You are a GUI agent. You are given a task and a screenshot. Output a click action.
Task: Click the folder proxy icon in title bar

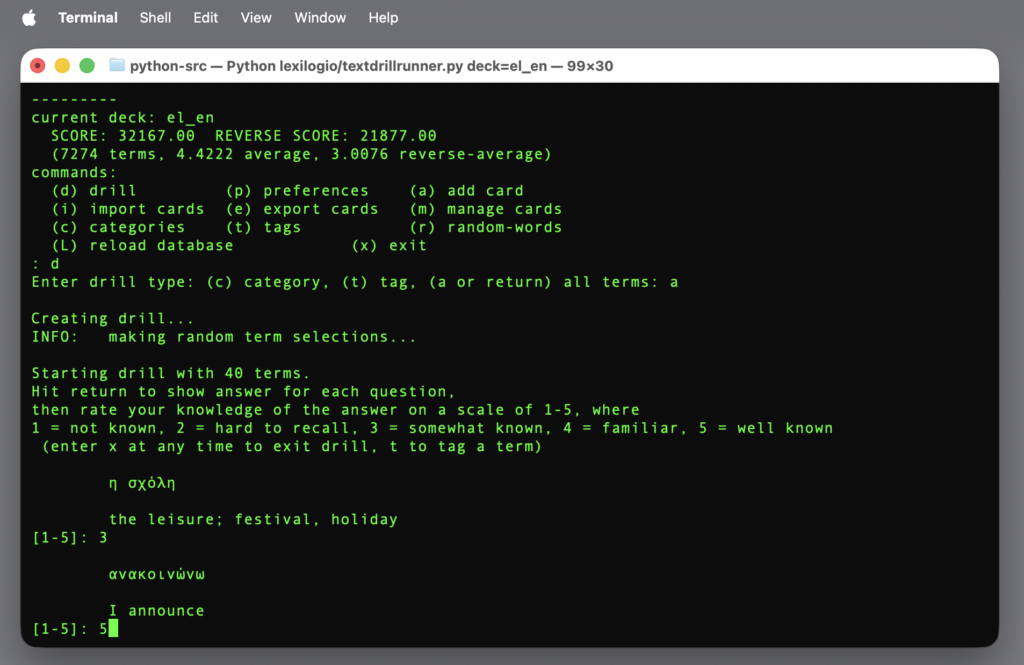117,65
